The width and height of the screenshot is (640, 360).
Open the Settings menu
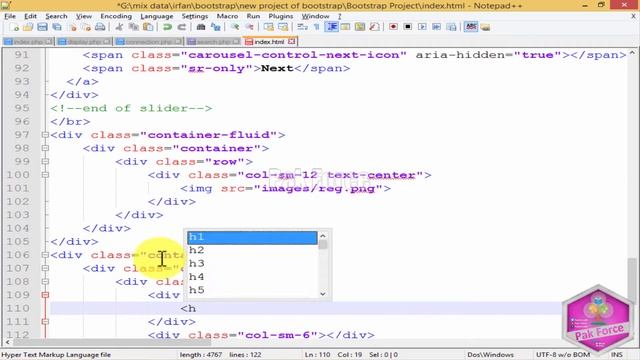pos(195,16)
